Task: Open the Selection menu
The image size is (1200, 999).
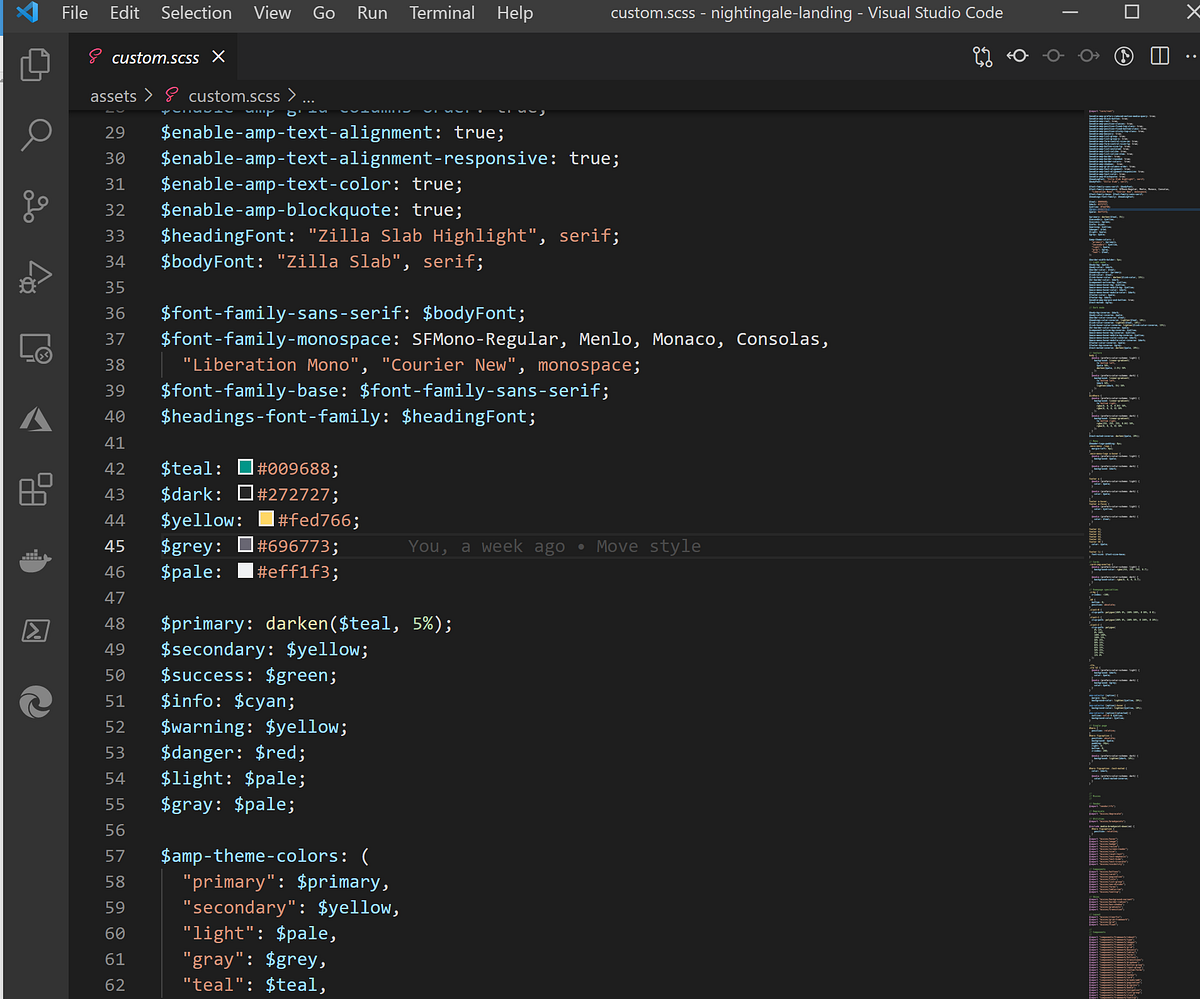Action: (x=196, y=13)
